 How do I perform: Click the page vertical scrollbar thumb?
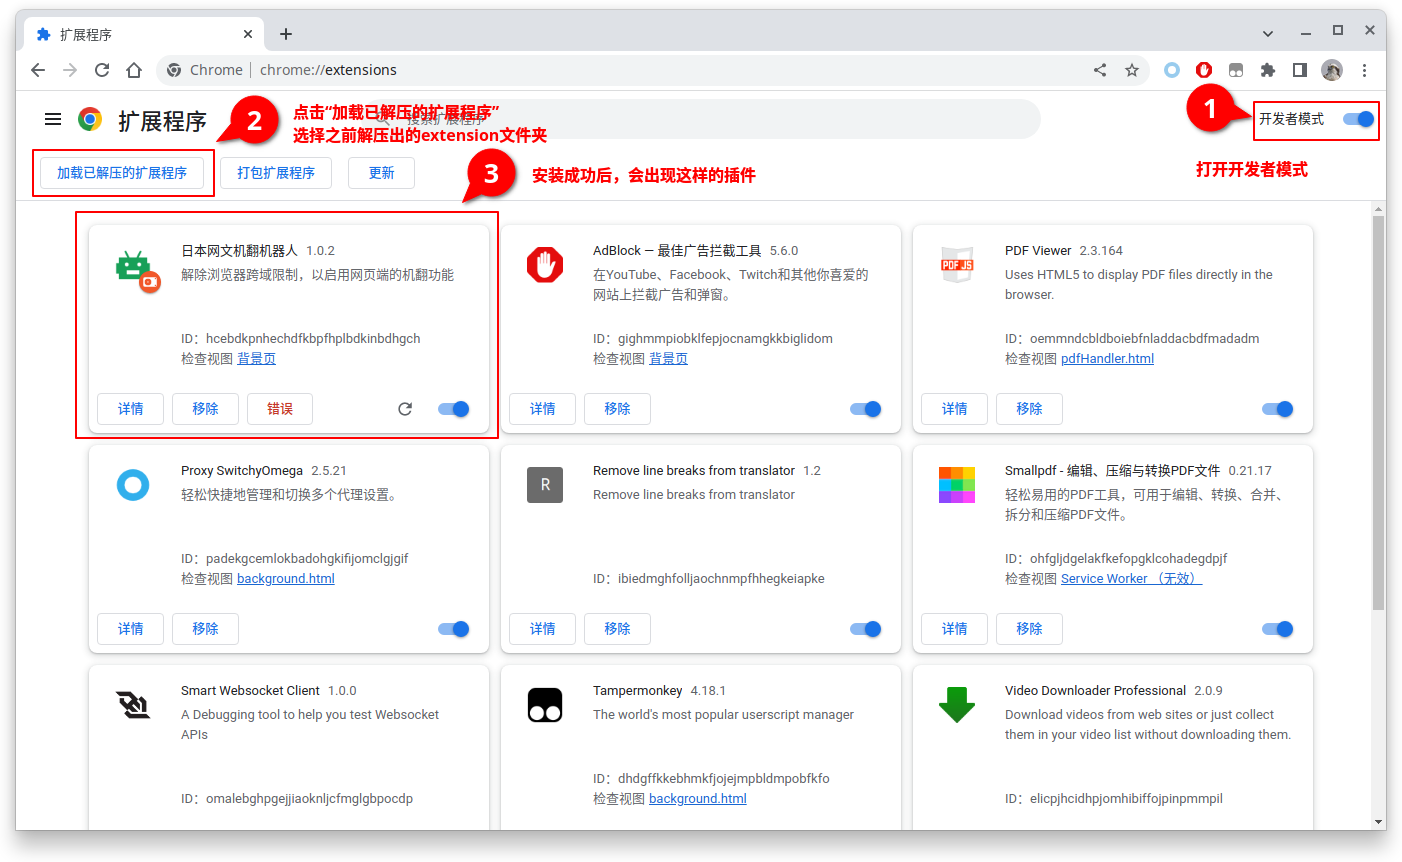[x=1379, y=412]
